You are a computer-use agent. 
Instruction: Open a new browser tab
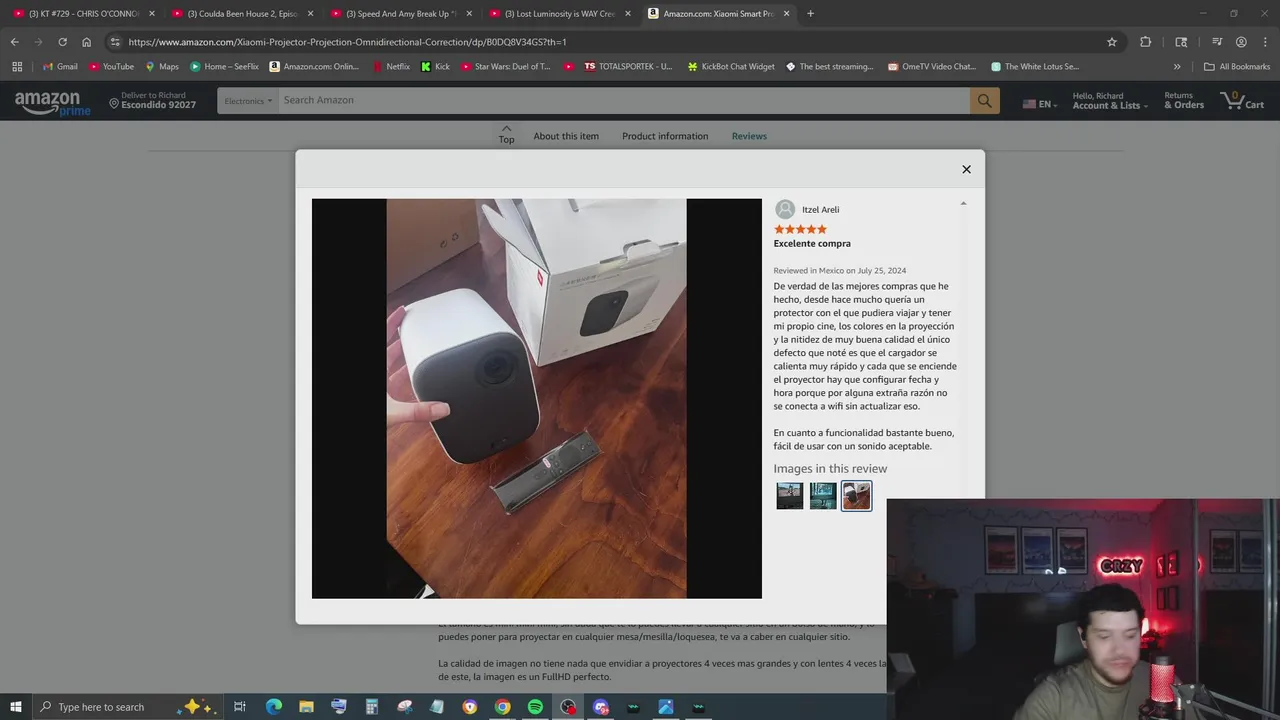point(810,14)
